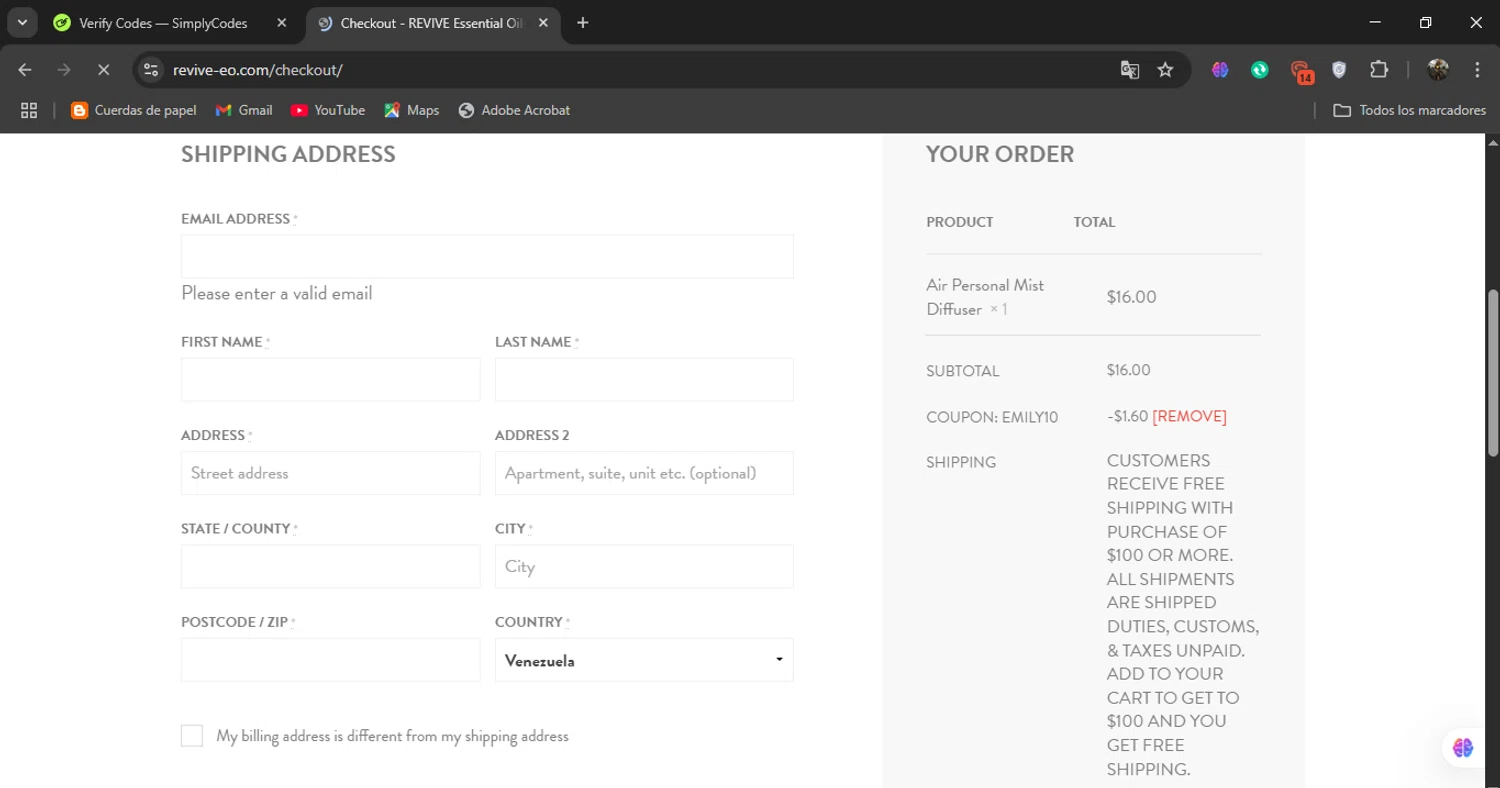
Task: Open the Extensions puzzle icon
Action: (x=1379, y=70)
